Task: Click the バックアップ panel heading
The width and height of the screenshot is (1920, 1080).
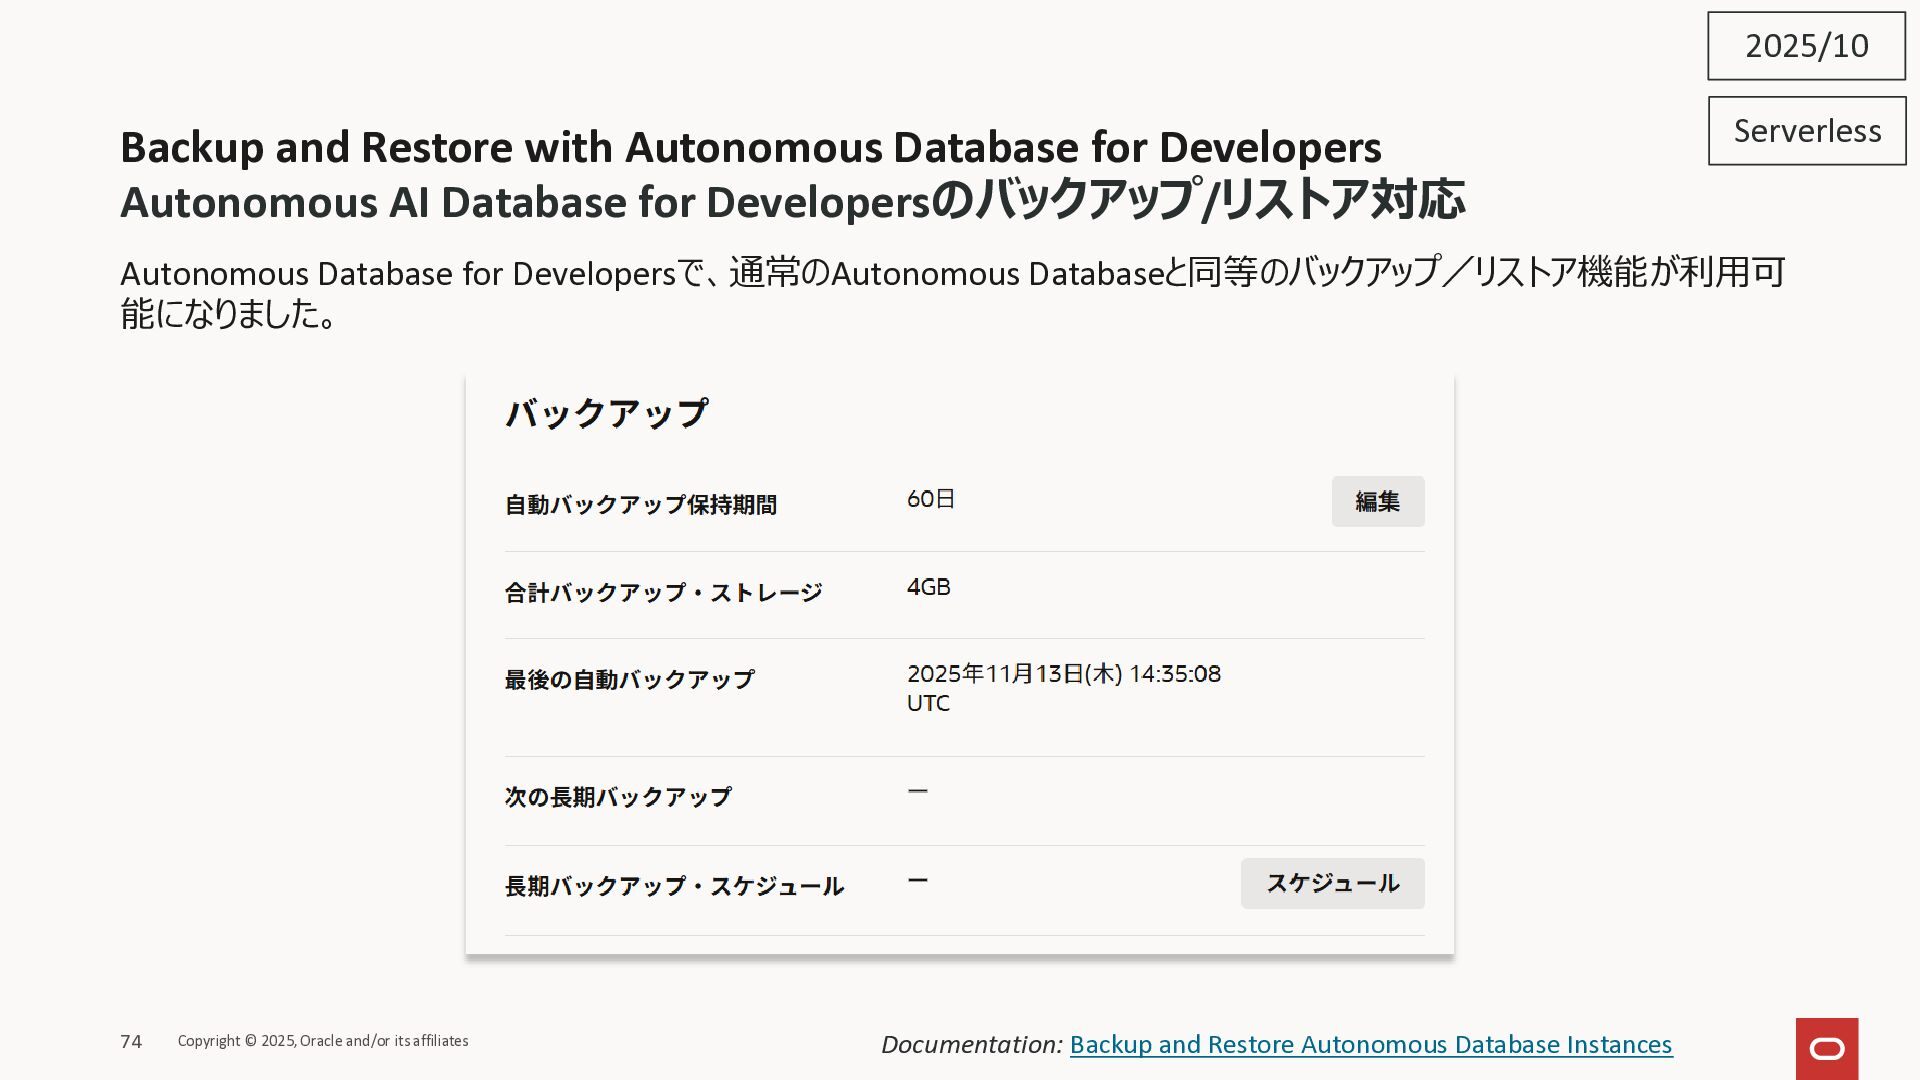Action: pyautogui.click(x=607, y=413)
